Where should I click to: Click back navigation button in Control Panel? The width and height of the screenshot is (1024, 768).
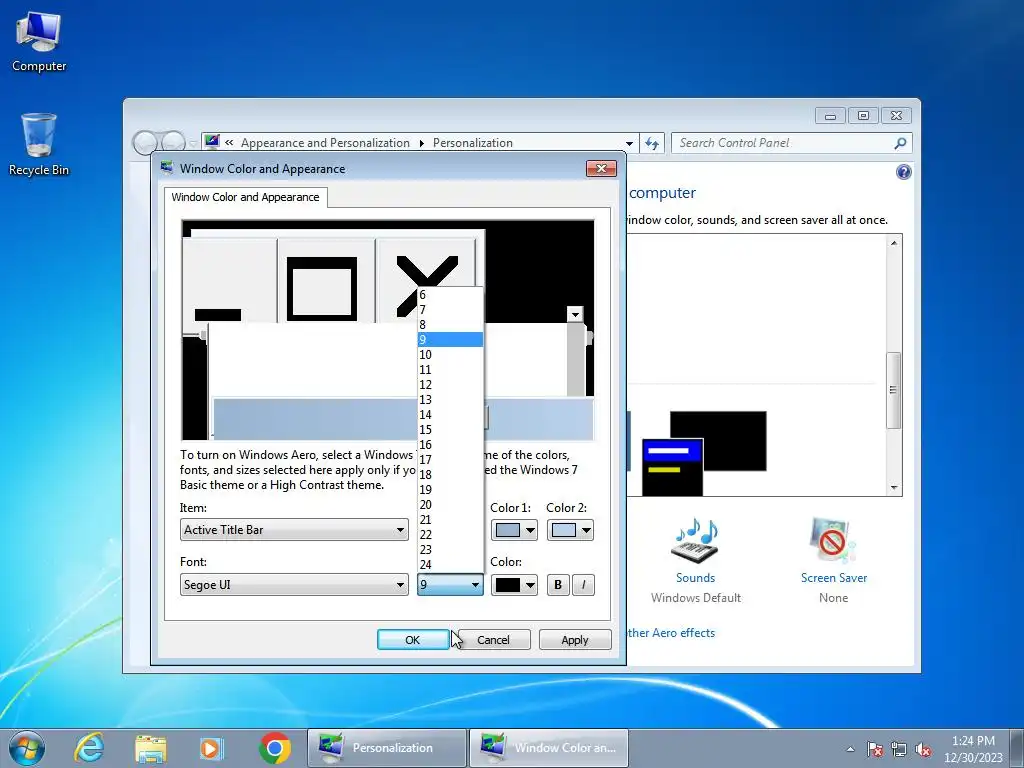pos(146,142)
